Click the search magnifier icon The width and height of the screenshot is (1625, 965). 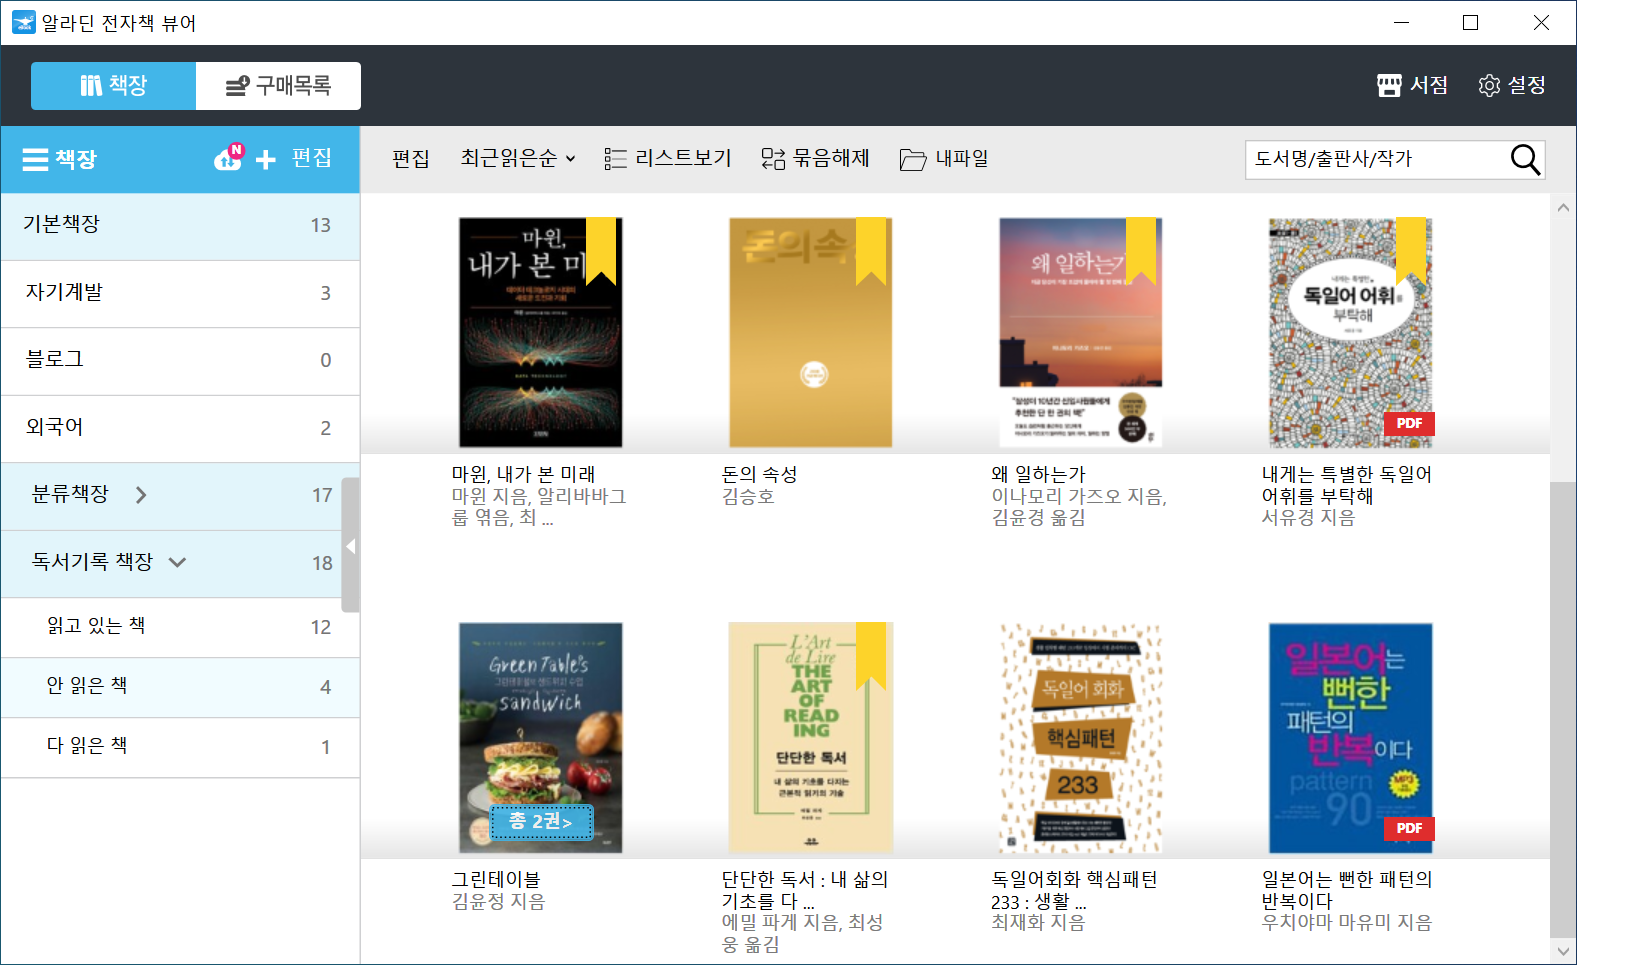point(1525,159)
